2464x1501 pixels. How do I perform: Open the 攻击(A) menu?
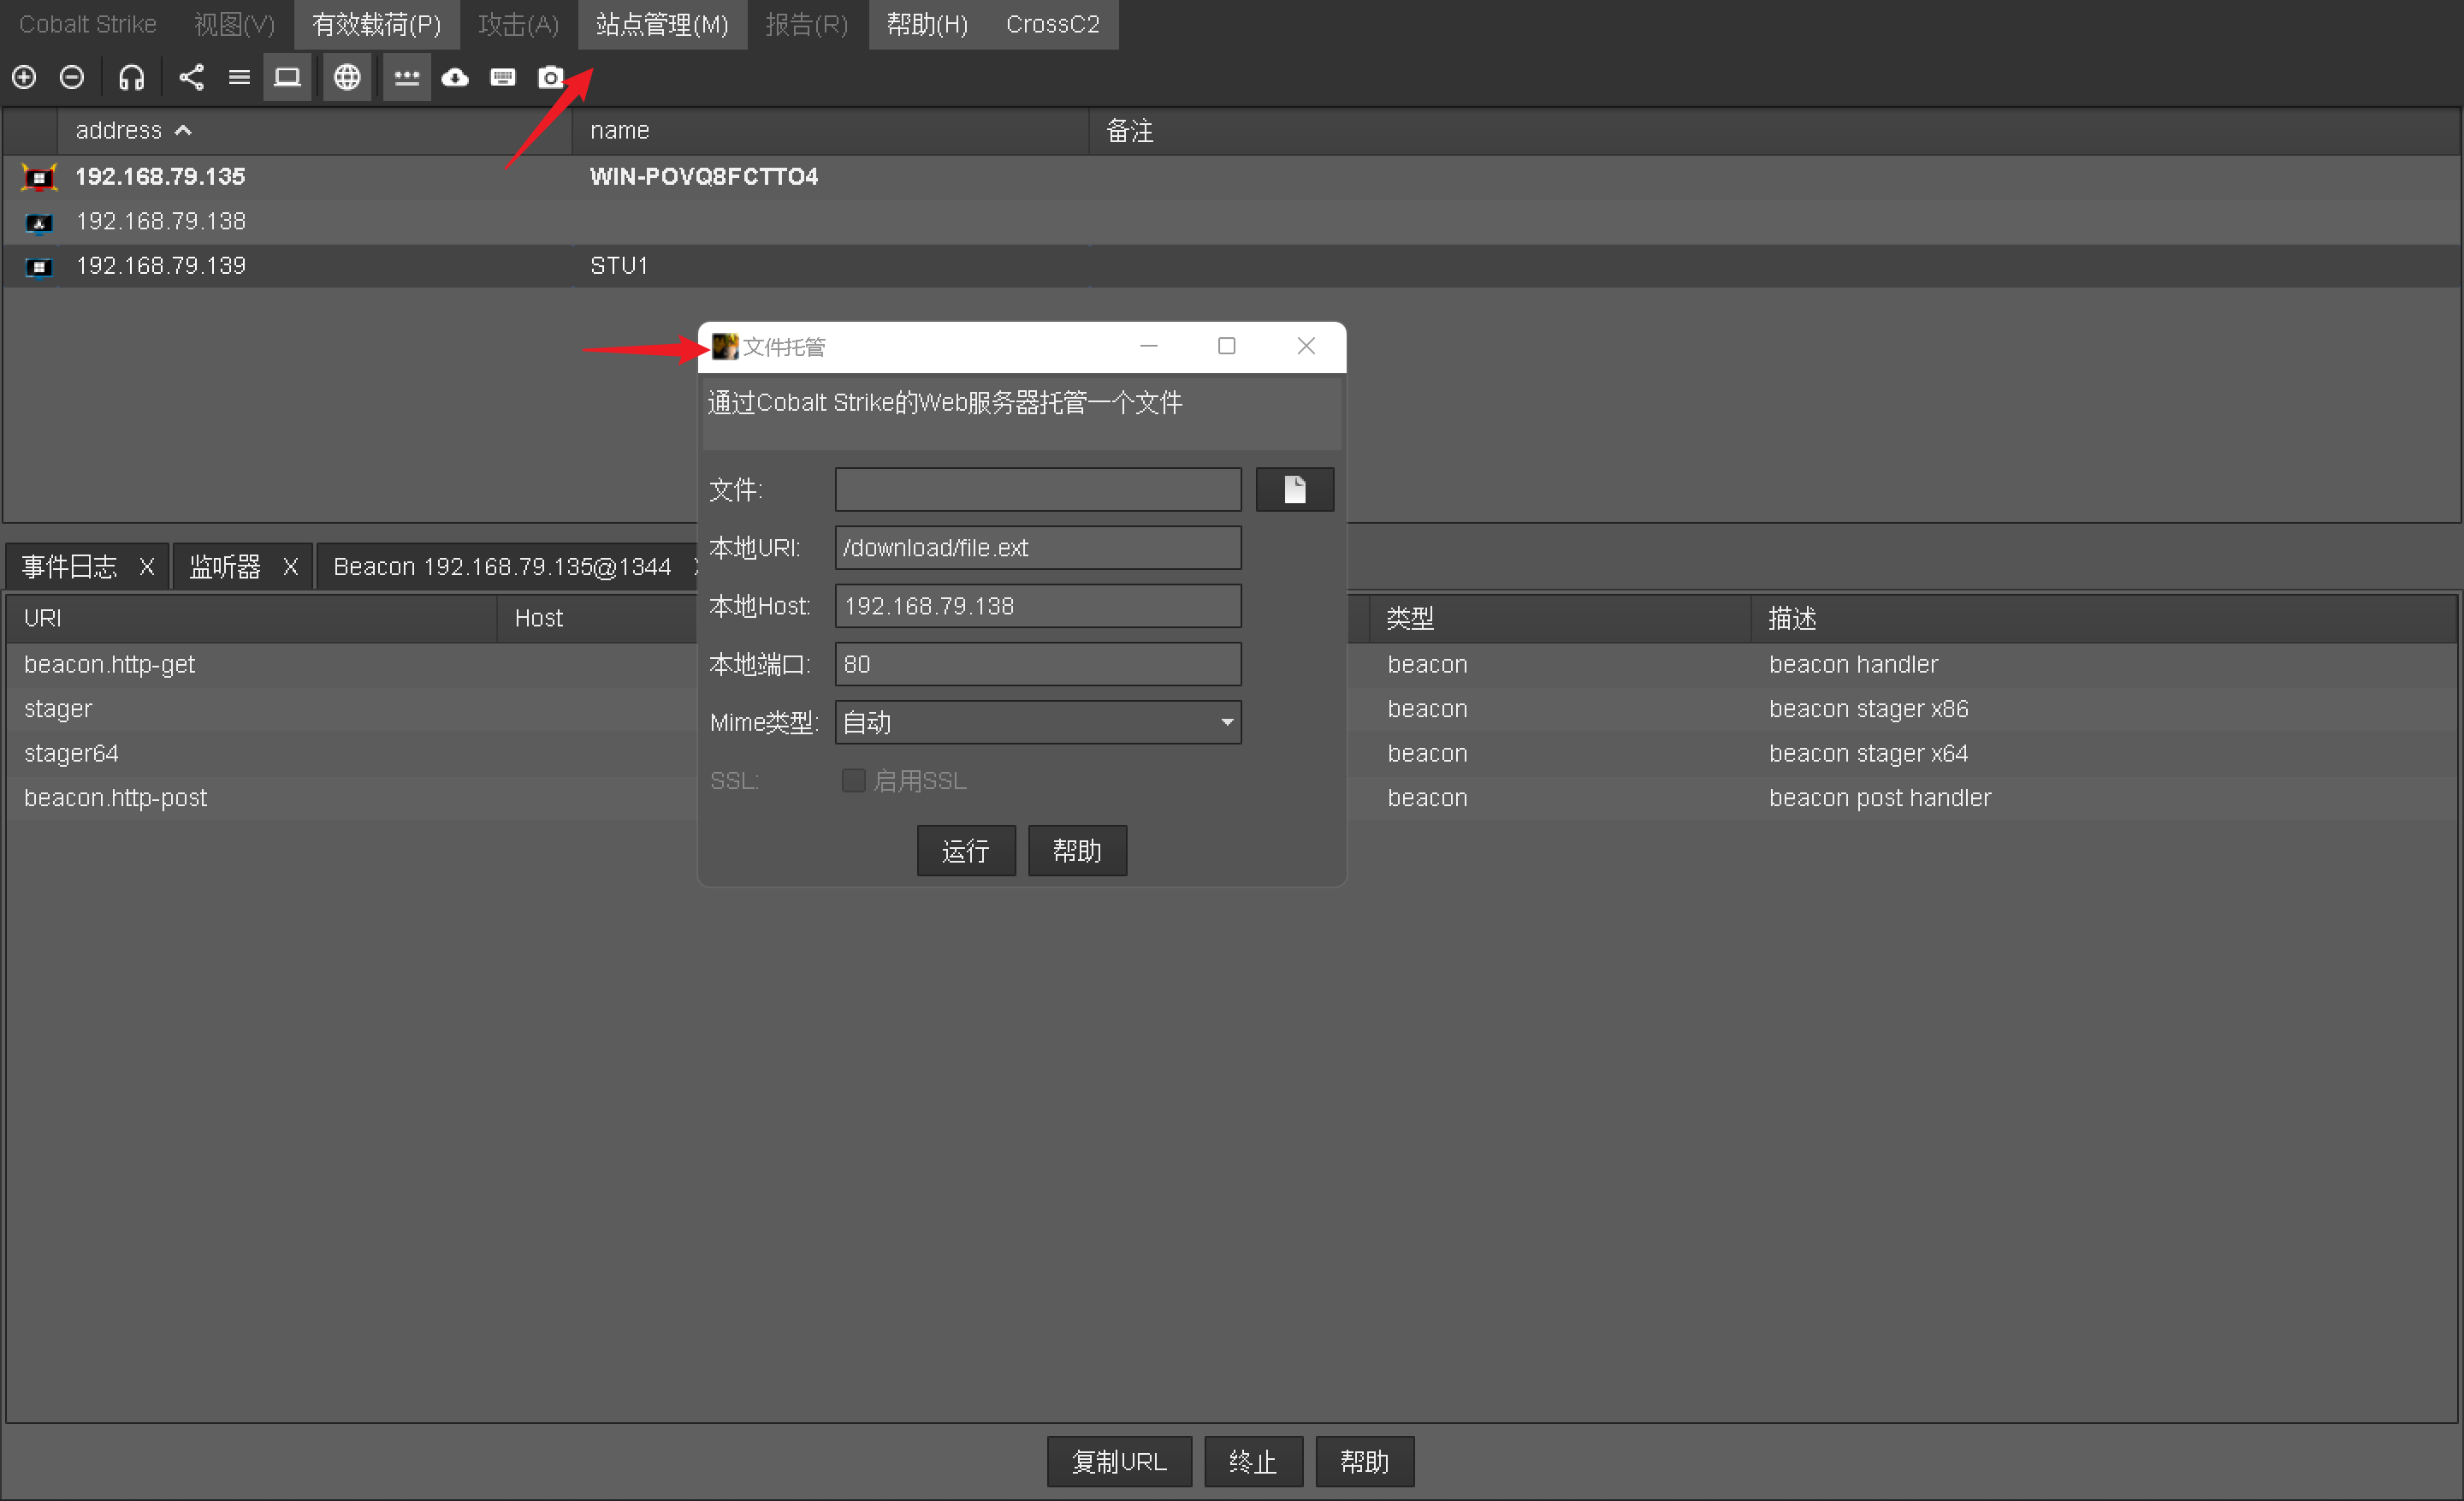pyautogui.click(x=518, y=24)
